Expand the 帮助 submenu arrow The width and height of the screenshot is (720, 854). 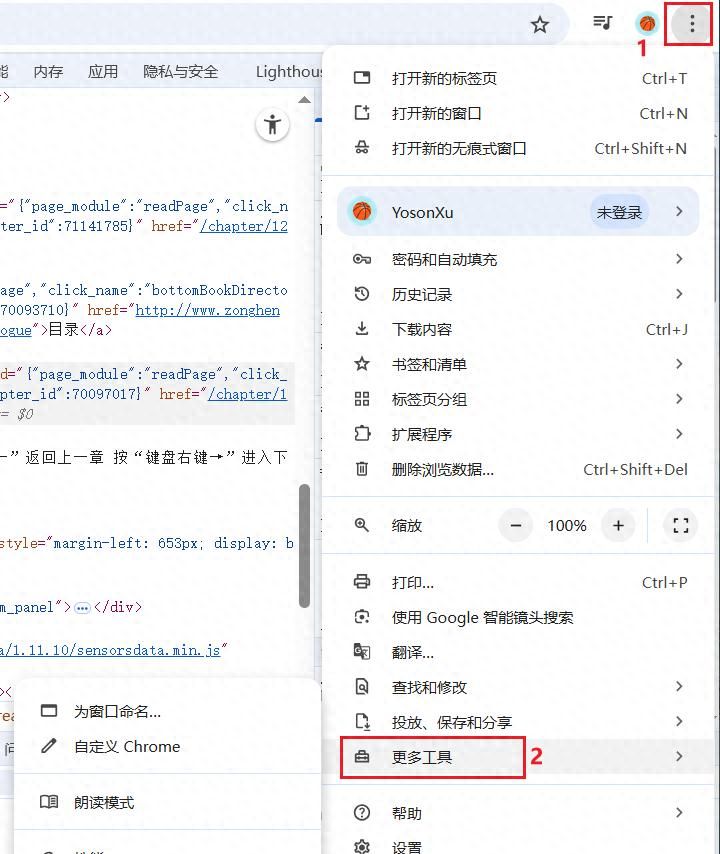click(x=679, y=813)
